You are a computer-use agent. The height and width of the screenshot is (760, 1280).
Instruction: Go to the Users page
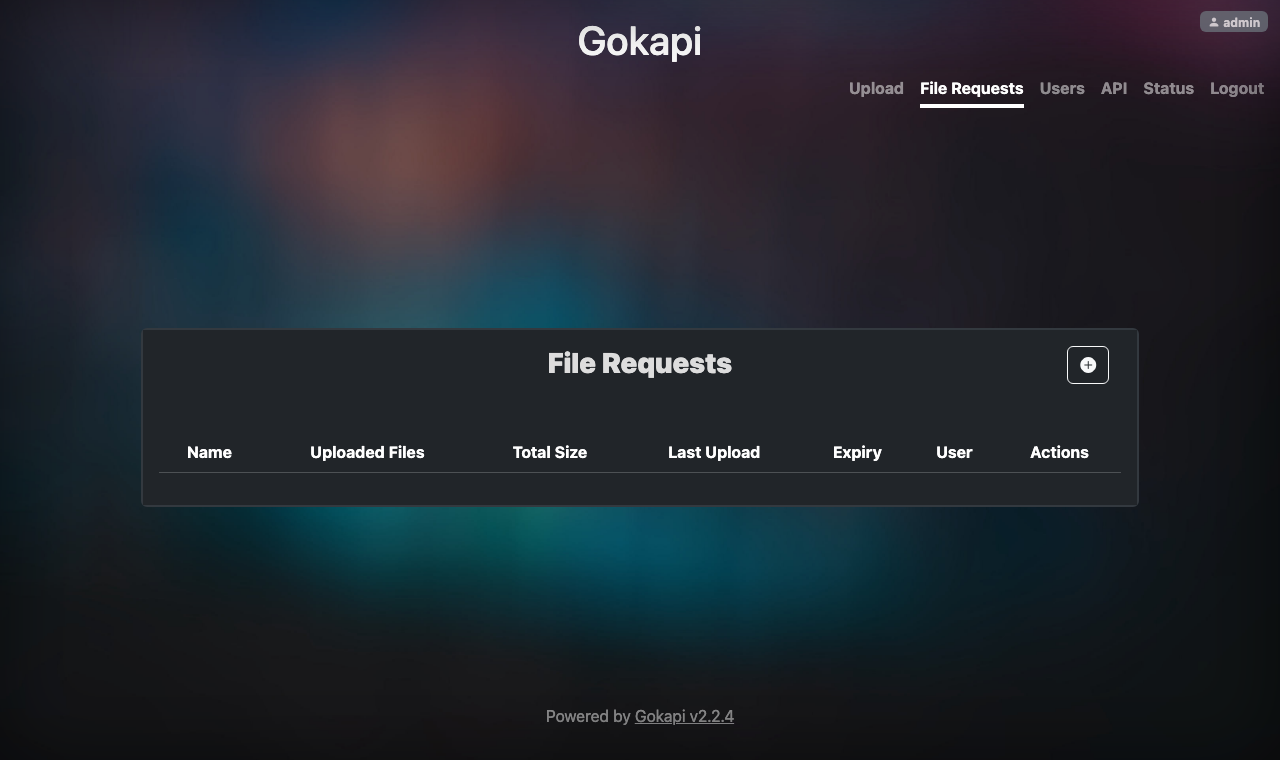1062,88
